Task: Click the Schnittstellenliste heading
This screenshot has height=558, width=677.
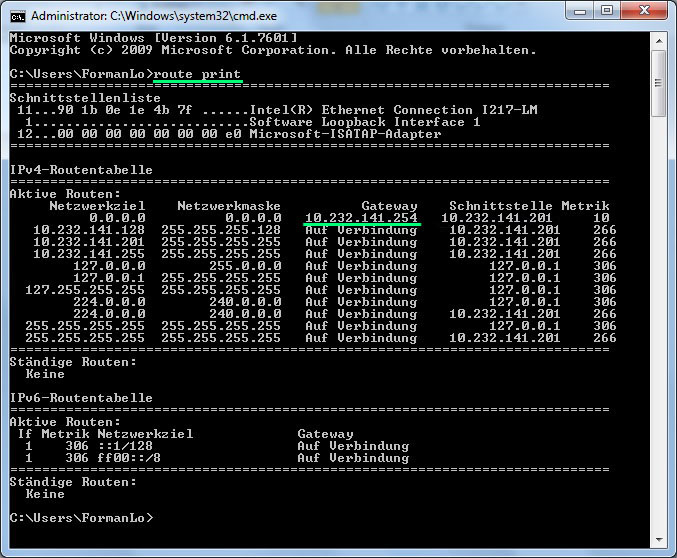Action: pyautogui.click(x=85, y=98)
